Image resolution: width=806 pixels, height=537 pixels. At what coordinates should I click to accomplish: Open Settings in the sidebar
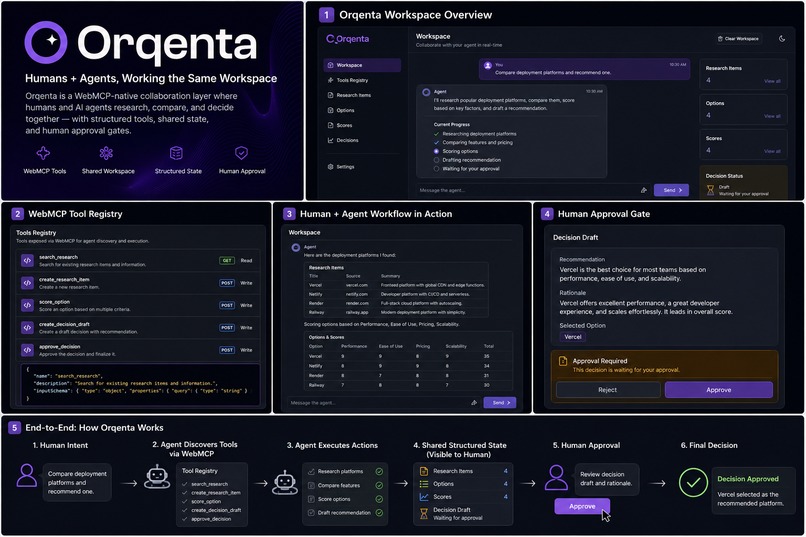click(362, 167)
